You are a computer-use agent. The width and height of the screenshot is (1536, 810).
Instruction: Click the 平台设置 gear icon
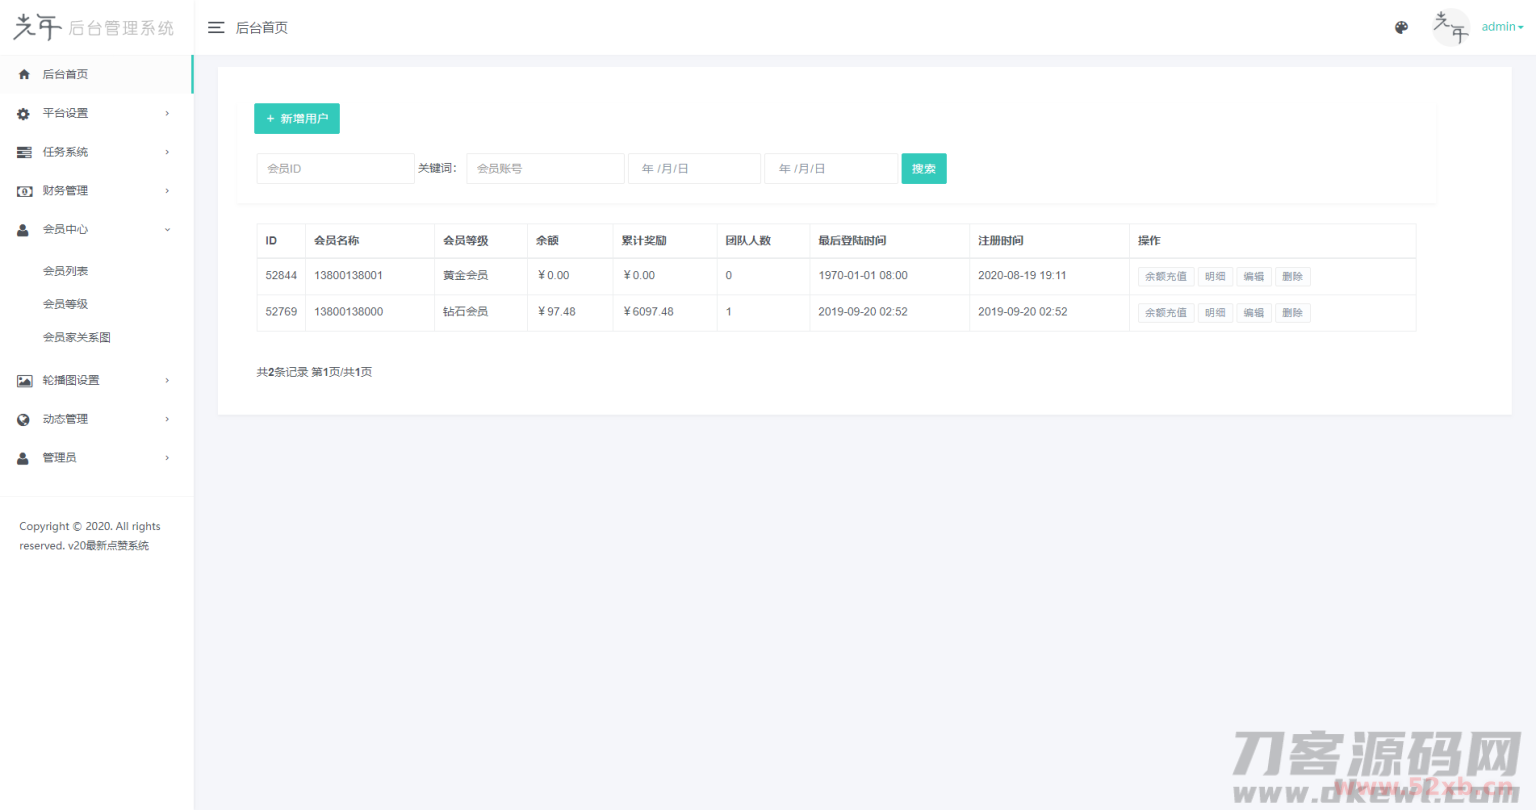[x=24, y=114]
